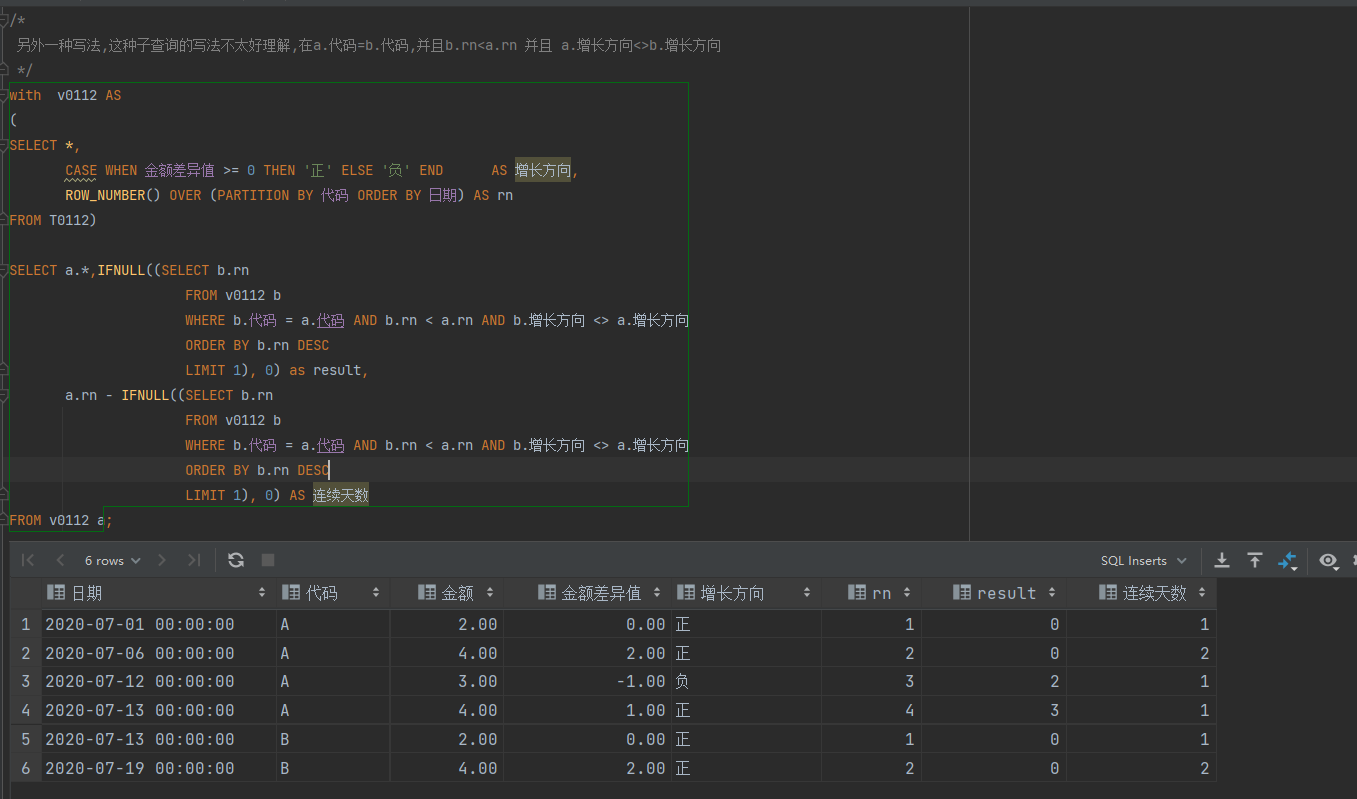This screenshot has width=1357, height=799.
Task: Click cell 2020-07-01 00:00:00
Action: [x=159, y=625]
